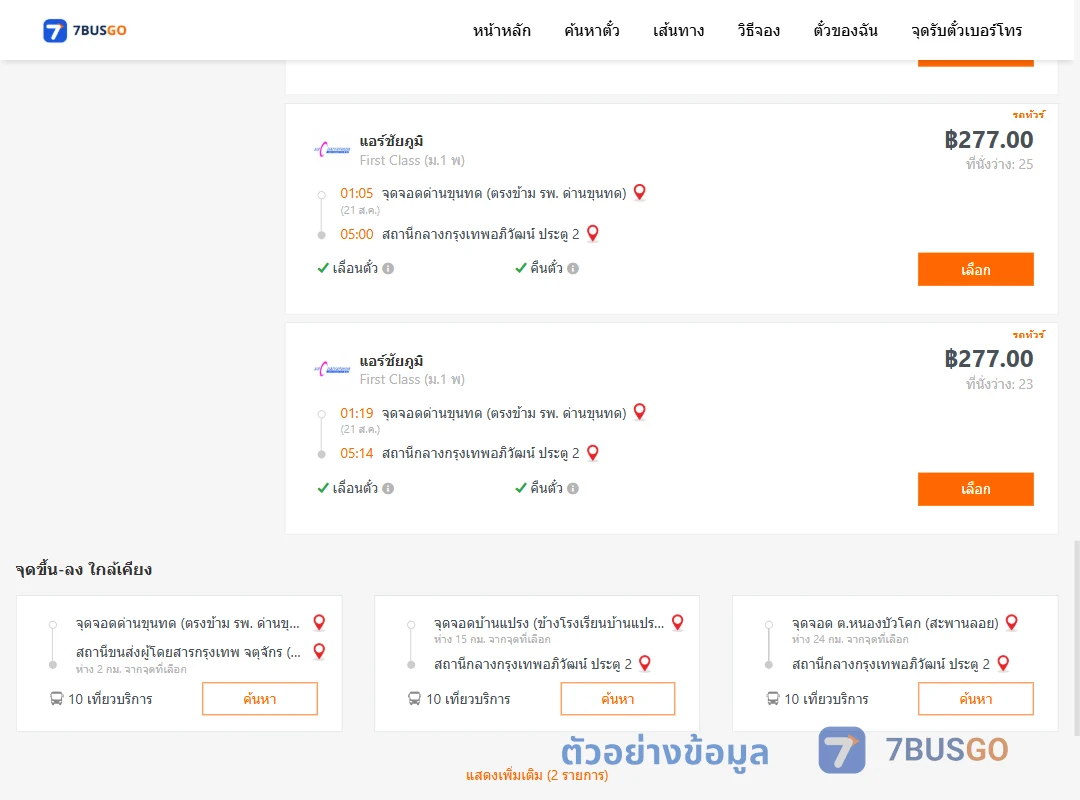Click ที่นั่งว่าง: 23 text

999,384
